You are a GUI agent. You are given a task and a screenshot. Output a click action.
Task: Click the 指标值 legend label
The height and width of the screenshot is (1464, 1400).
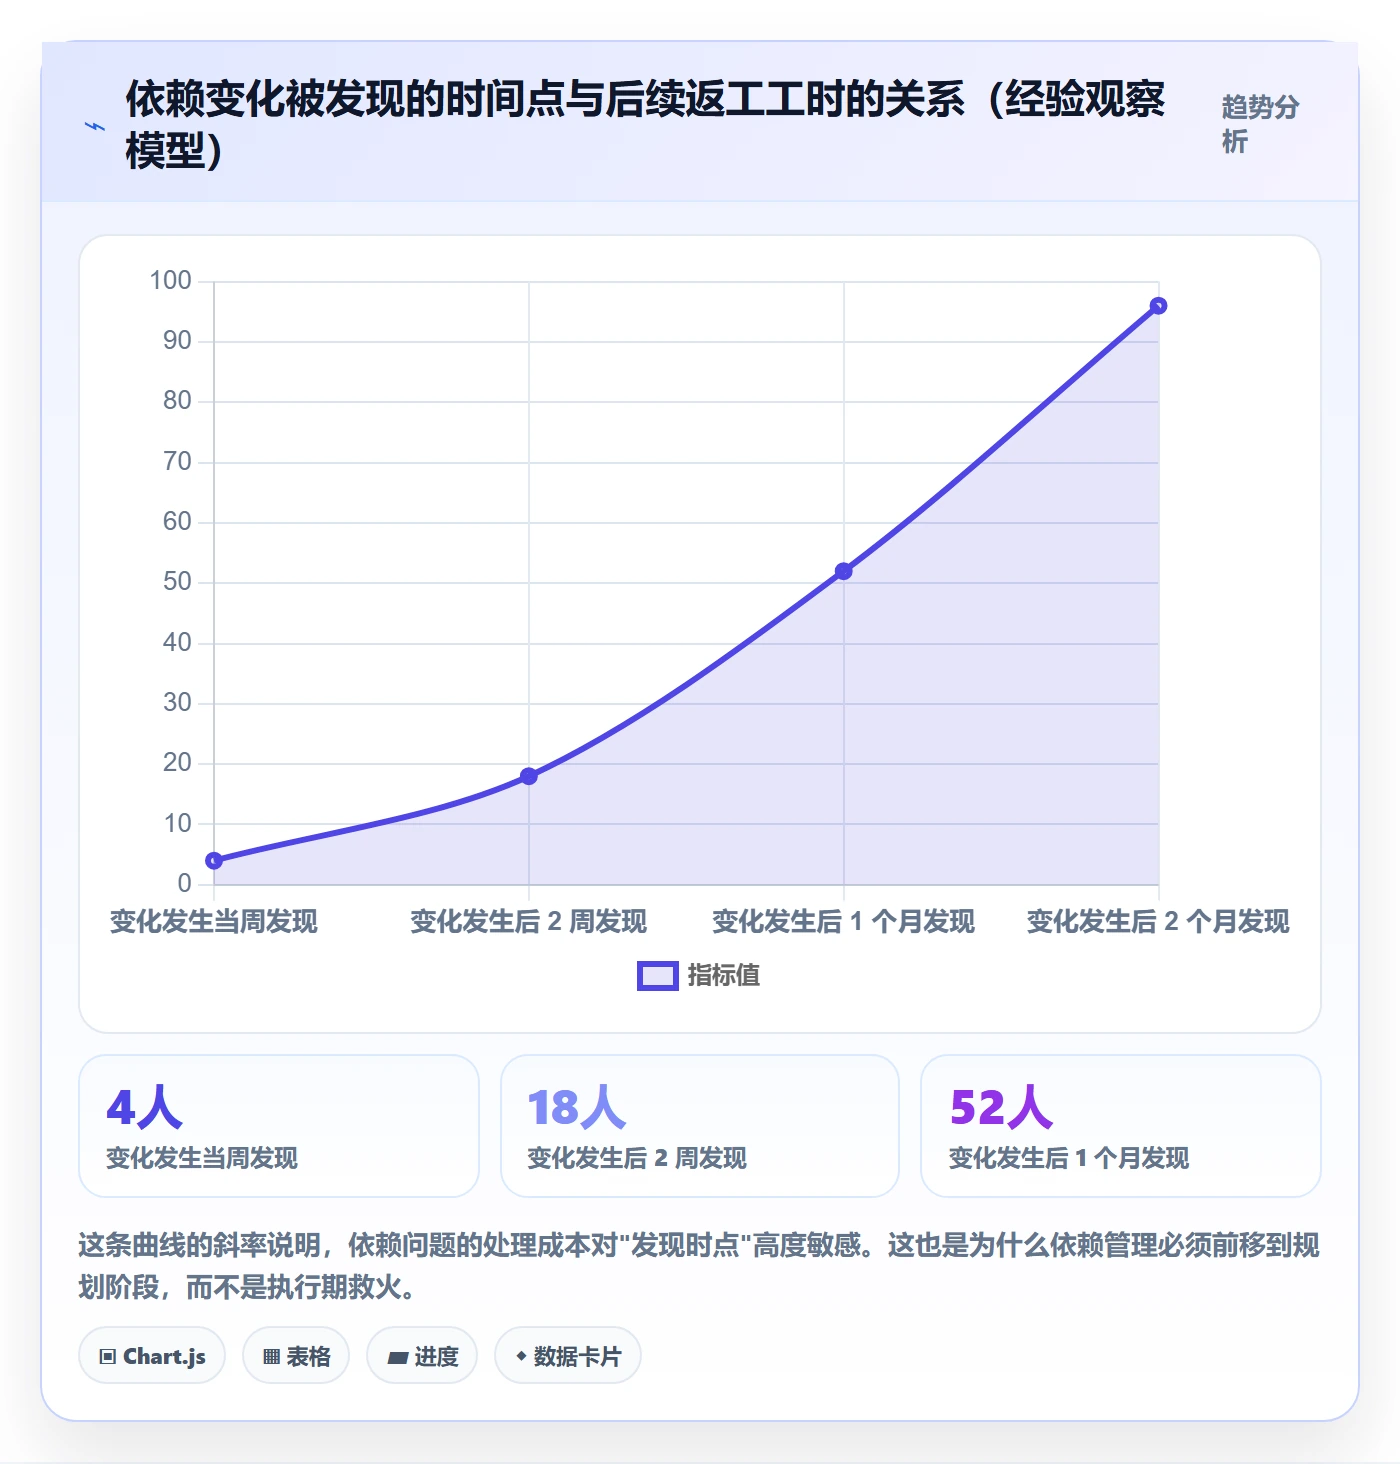click(724, 976)
